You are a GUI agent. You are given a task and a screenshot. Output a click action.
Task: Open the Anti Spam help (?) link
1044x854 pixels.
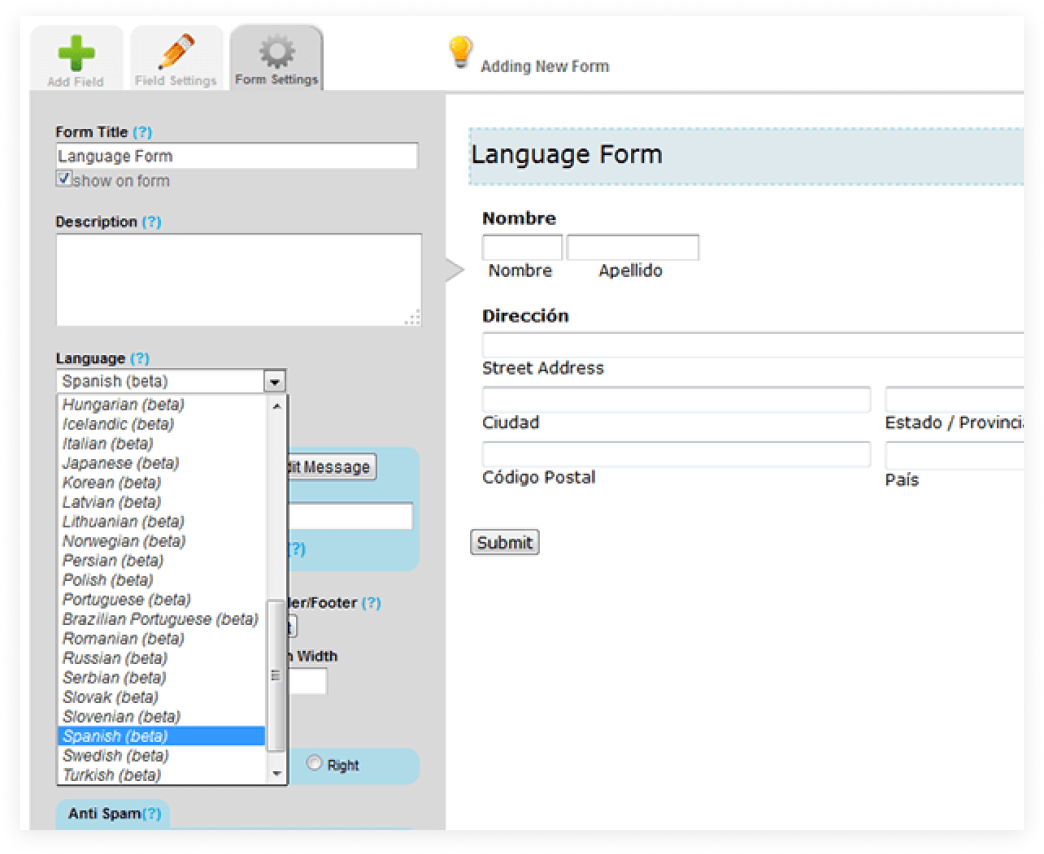coord(152,813)
